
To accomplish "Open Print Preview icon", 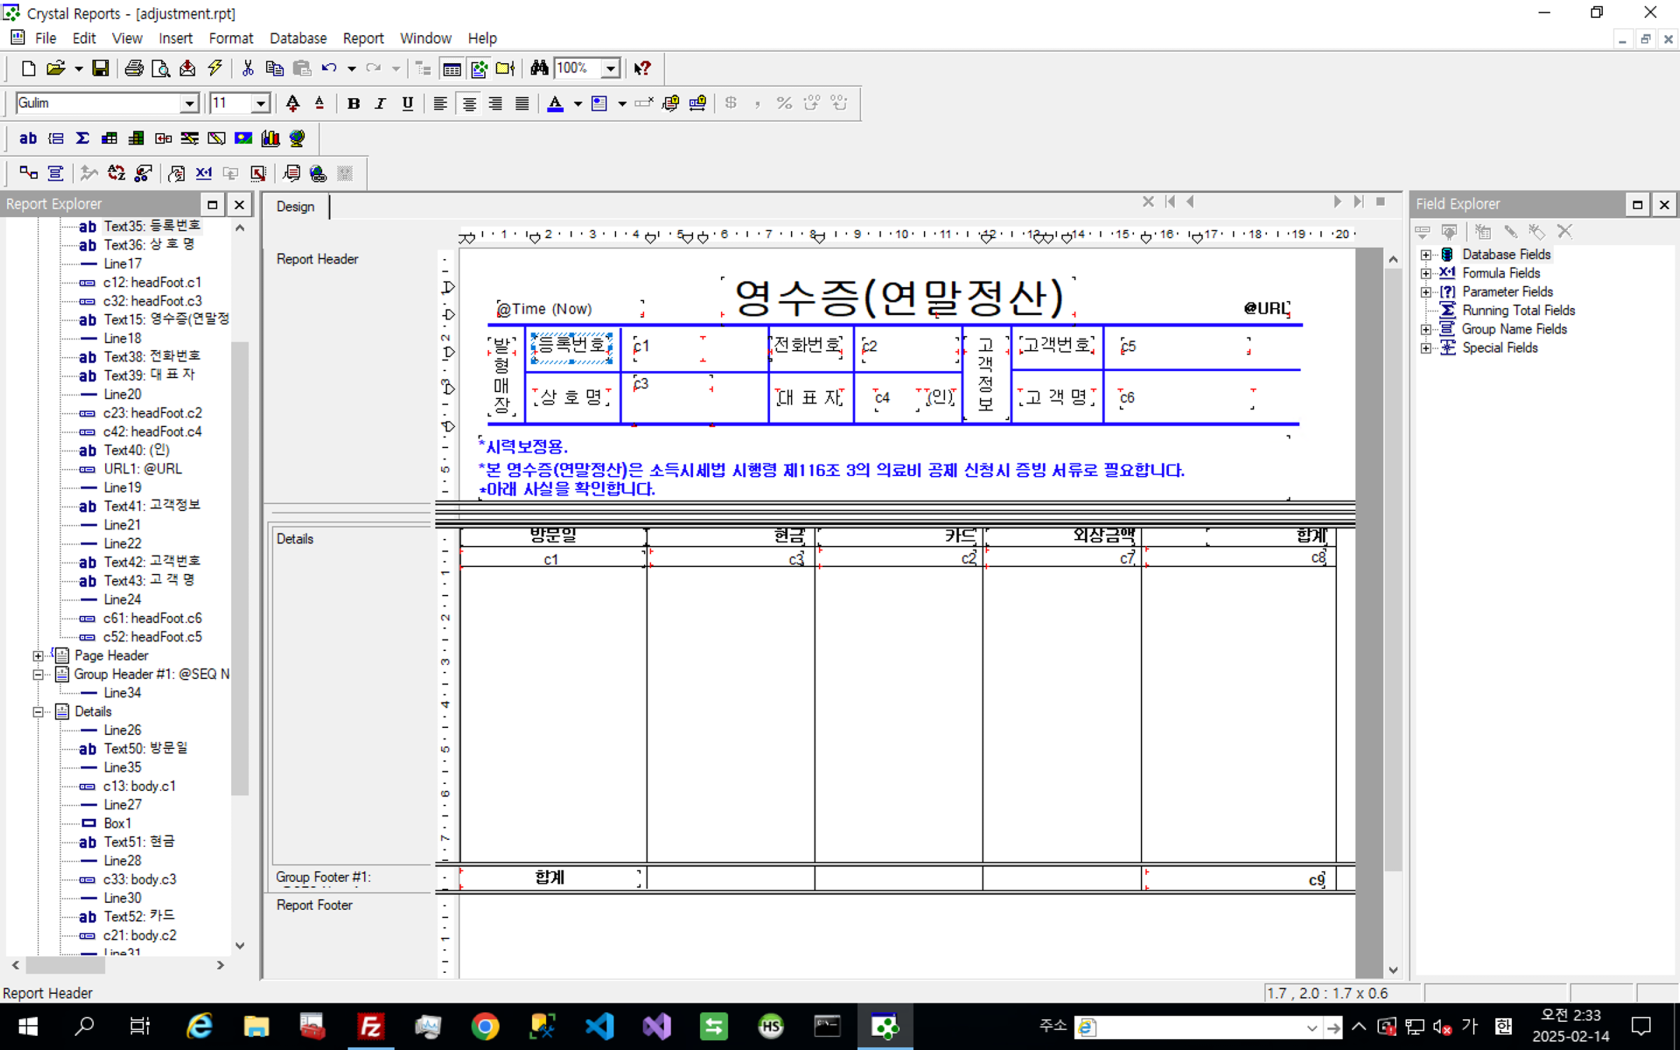I will (160, 68).
